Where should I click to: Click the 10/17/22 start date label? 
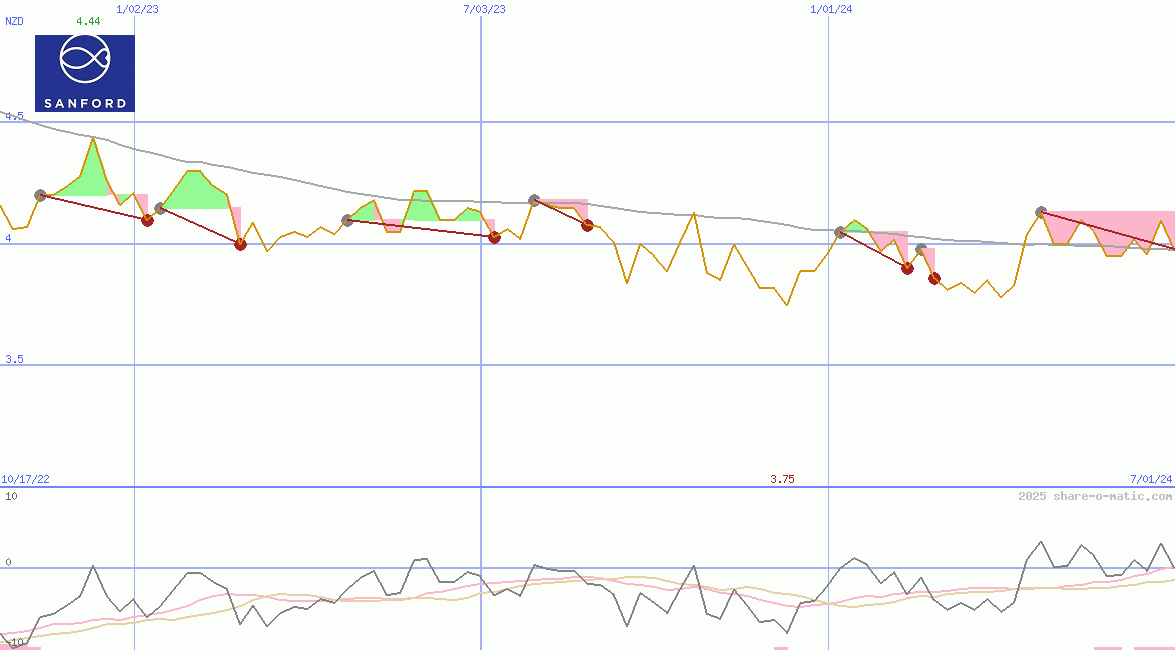point(25,480)
